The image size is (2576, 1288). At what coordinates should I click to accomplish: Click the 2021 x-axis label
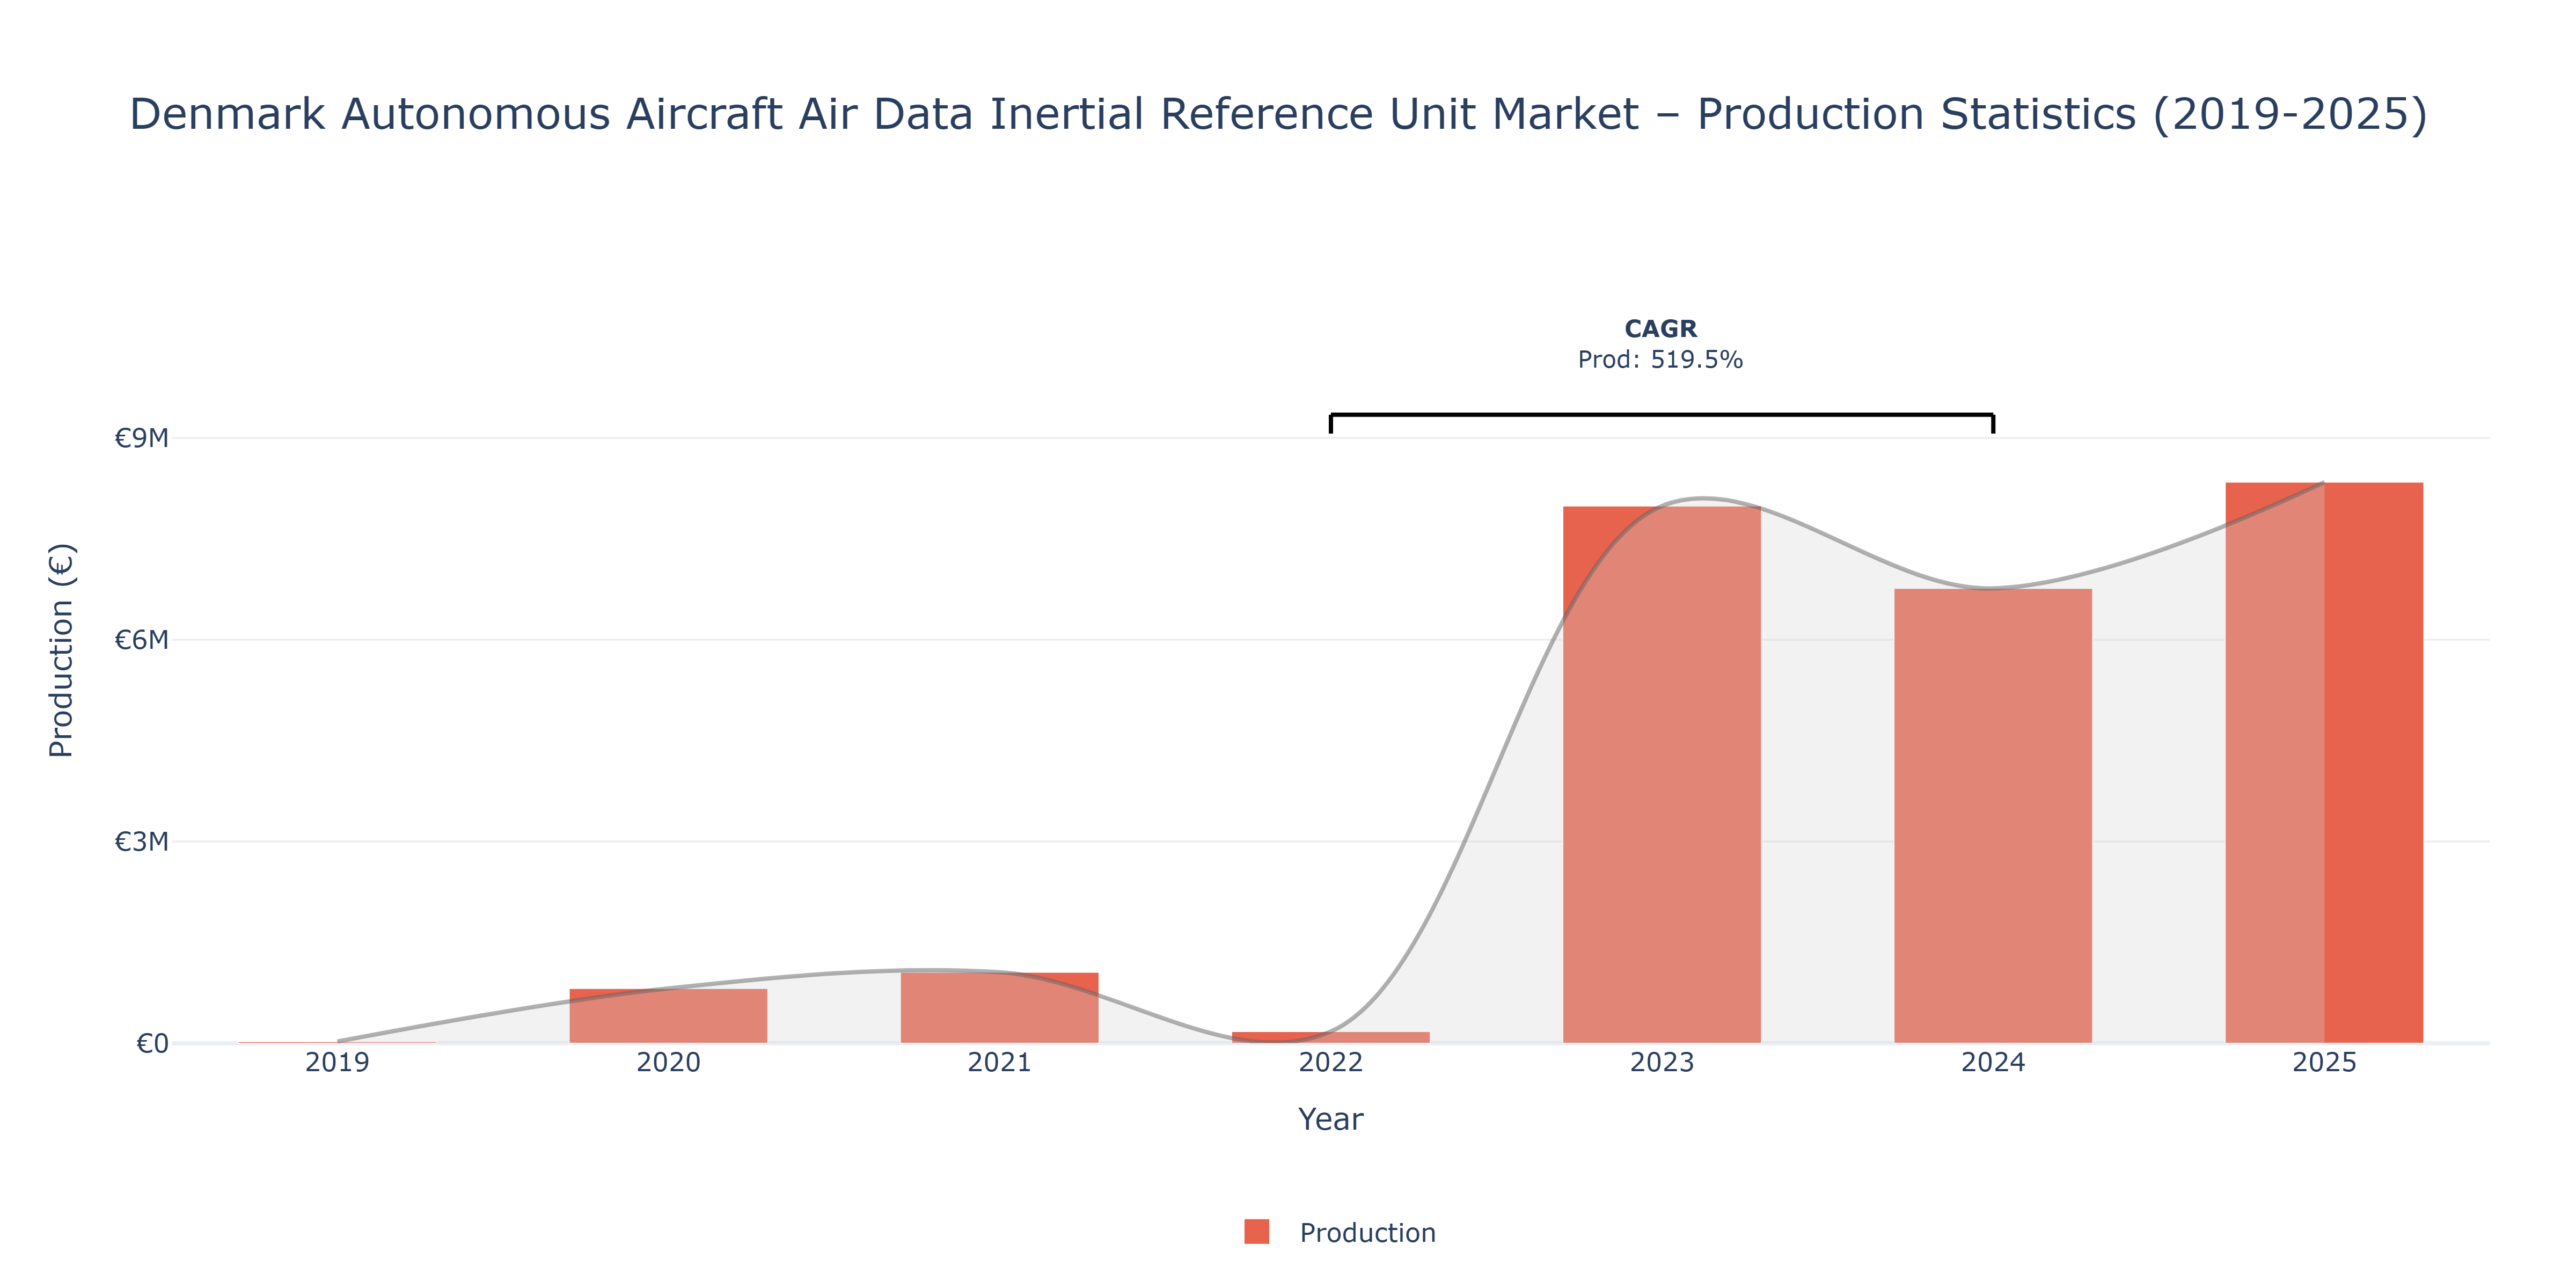coord(999,1062)
